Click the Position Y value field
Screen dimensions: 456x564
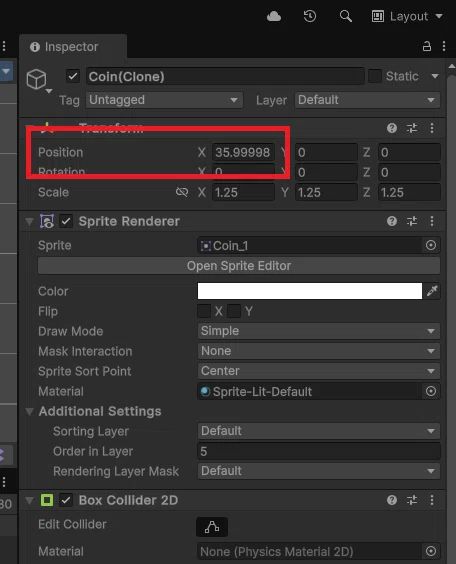[x=326, y=152]
